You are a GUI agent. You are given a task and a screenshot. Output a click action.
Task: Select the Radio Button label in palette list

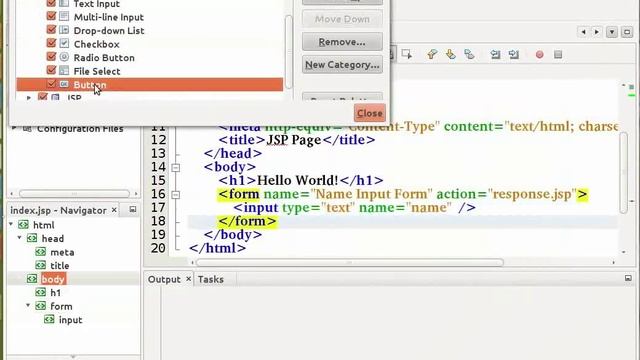[104, 58]
